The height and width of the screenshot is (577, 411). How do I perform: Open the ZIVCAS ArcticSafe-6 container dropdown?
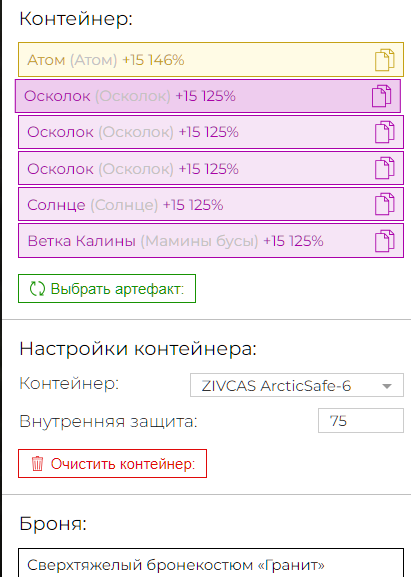pyautogui.click(x=297, y=385)
